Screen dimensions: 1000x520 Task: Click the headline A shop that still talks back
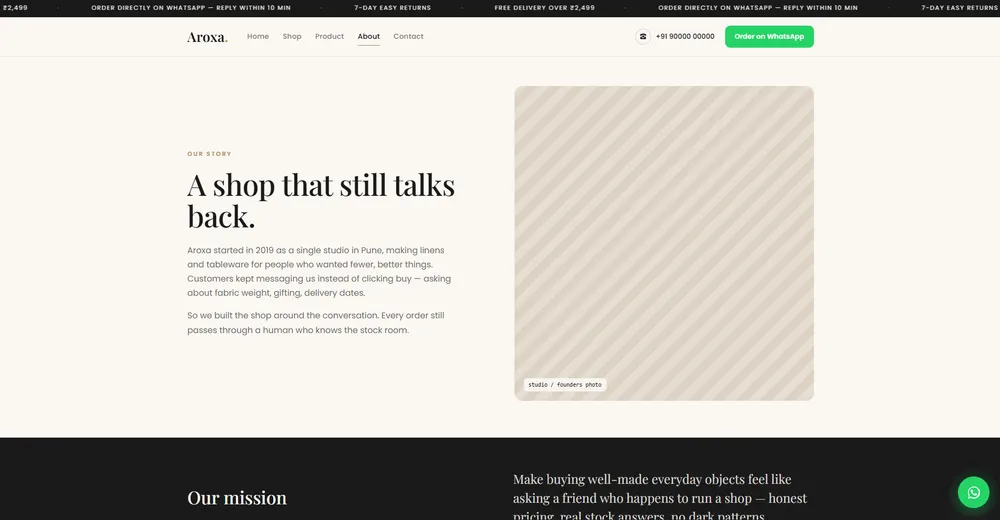321,200
